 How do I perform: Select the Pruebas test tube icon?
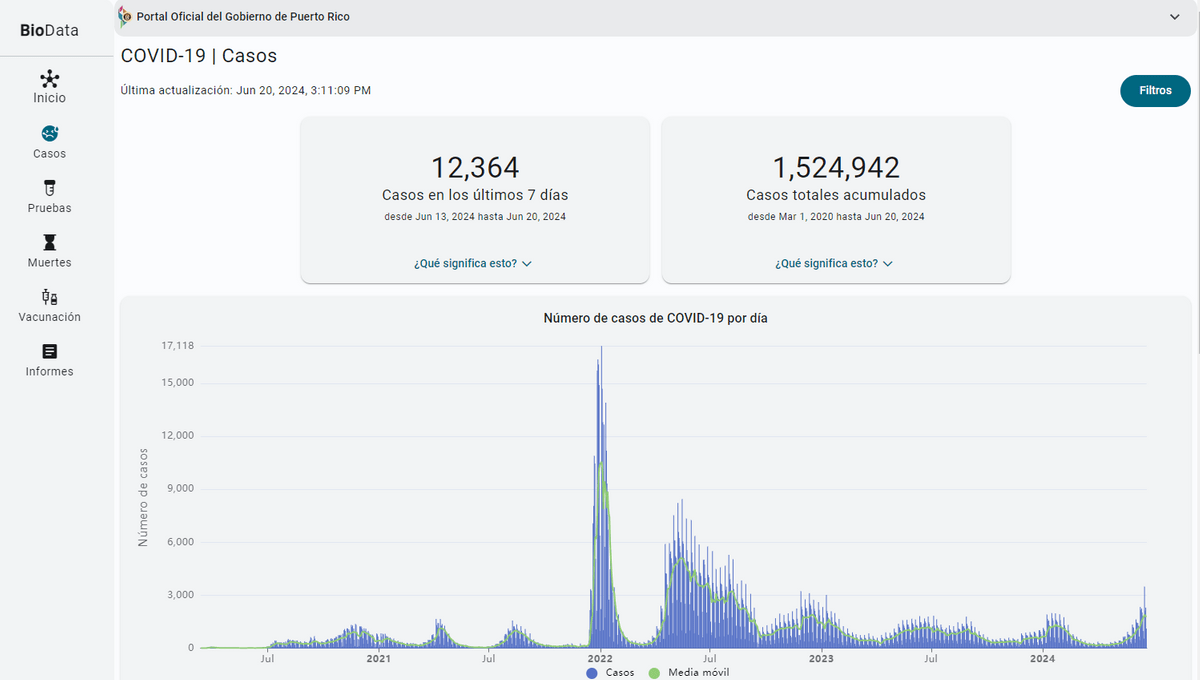[x=50, y=188]
